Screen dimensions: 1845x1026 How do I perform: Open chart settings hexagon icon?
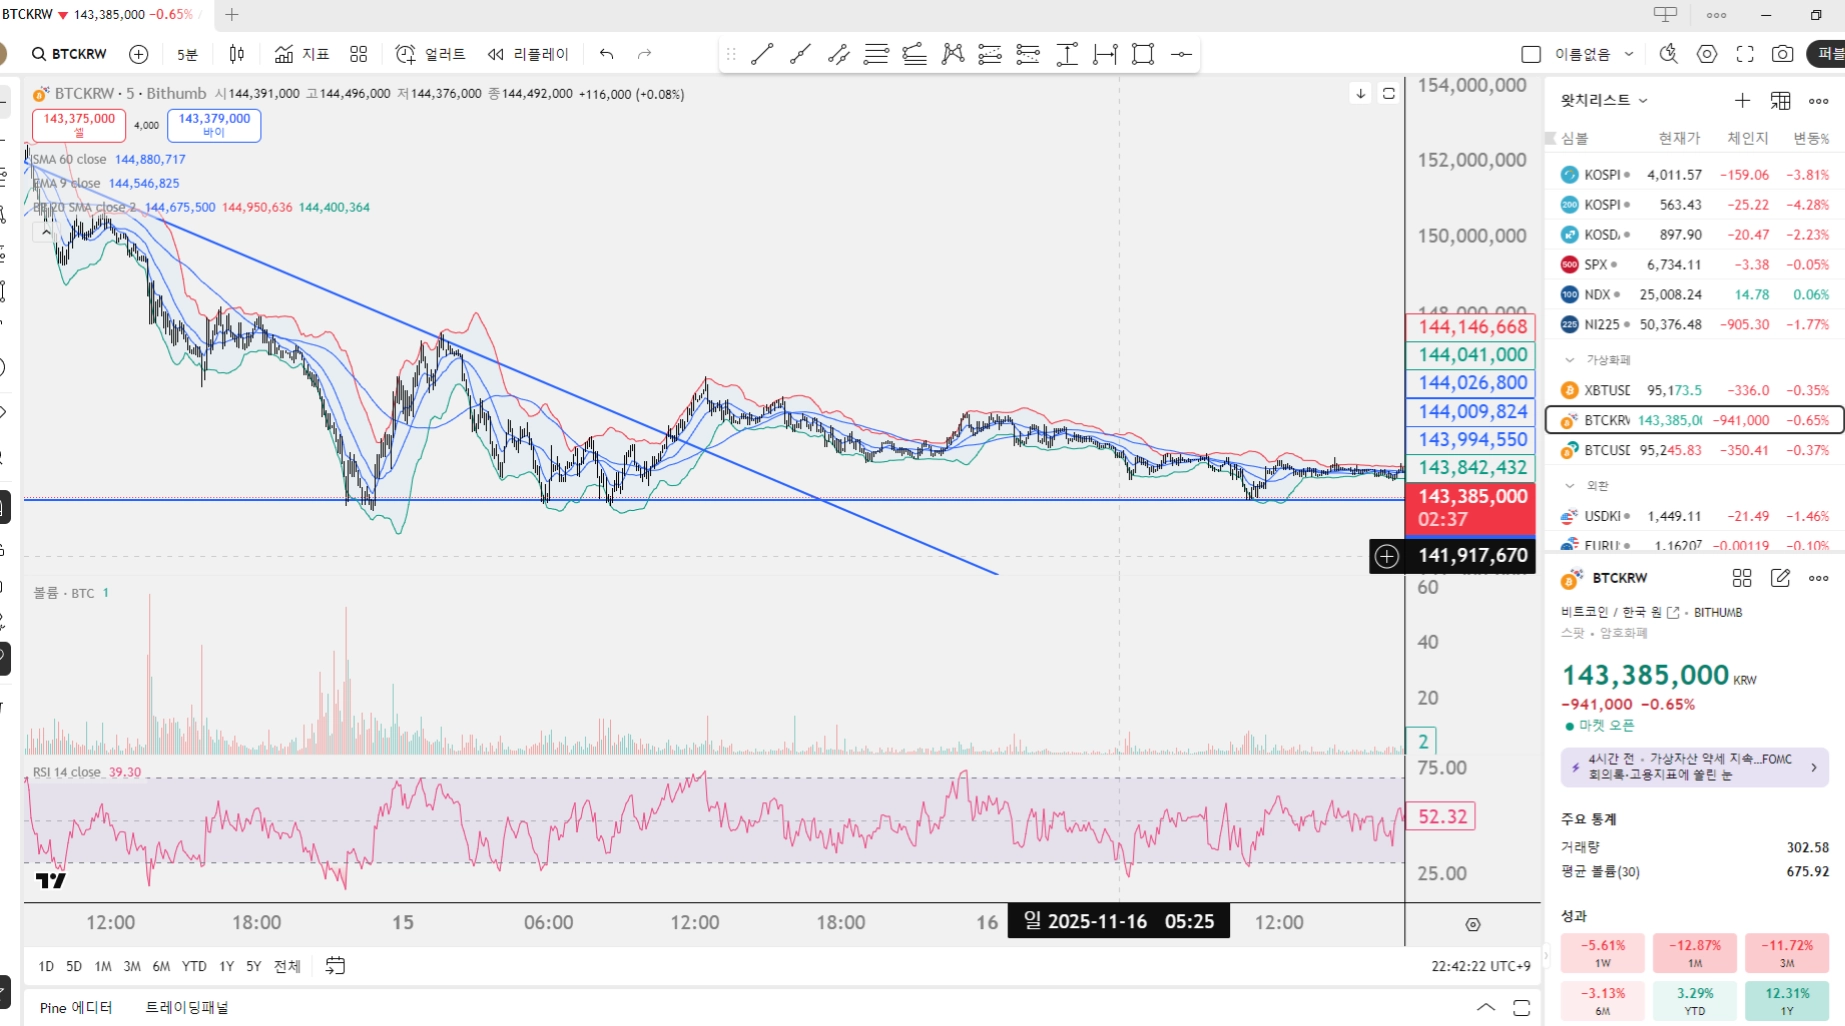(1707, 54)
